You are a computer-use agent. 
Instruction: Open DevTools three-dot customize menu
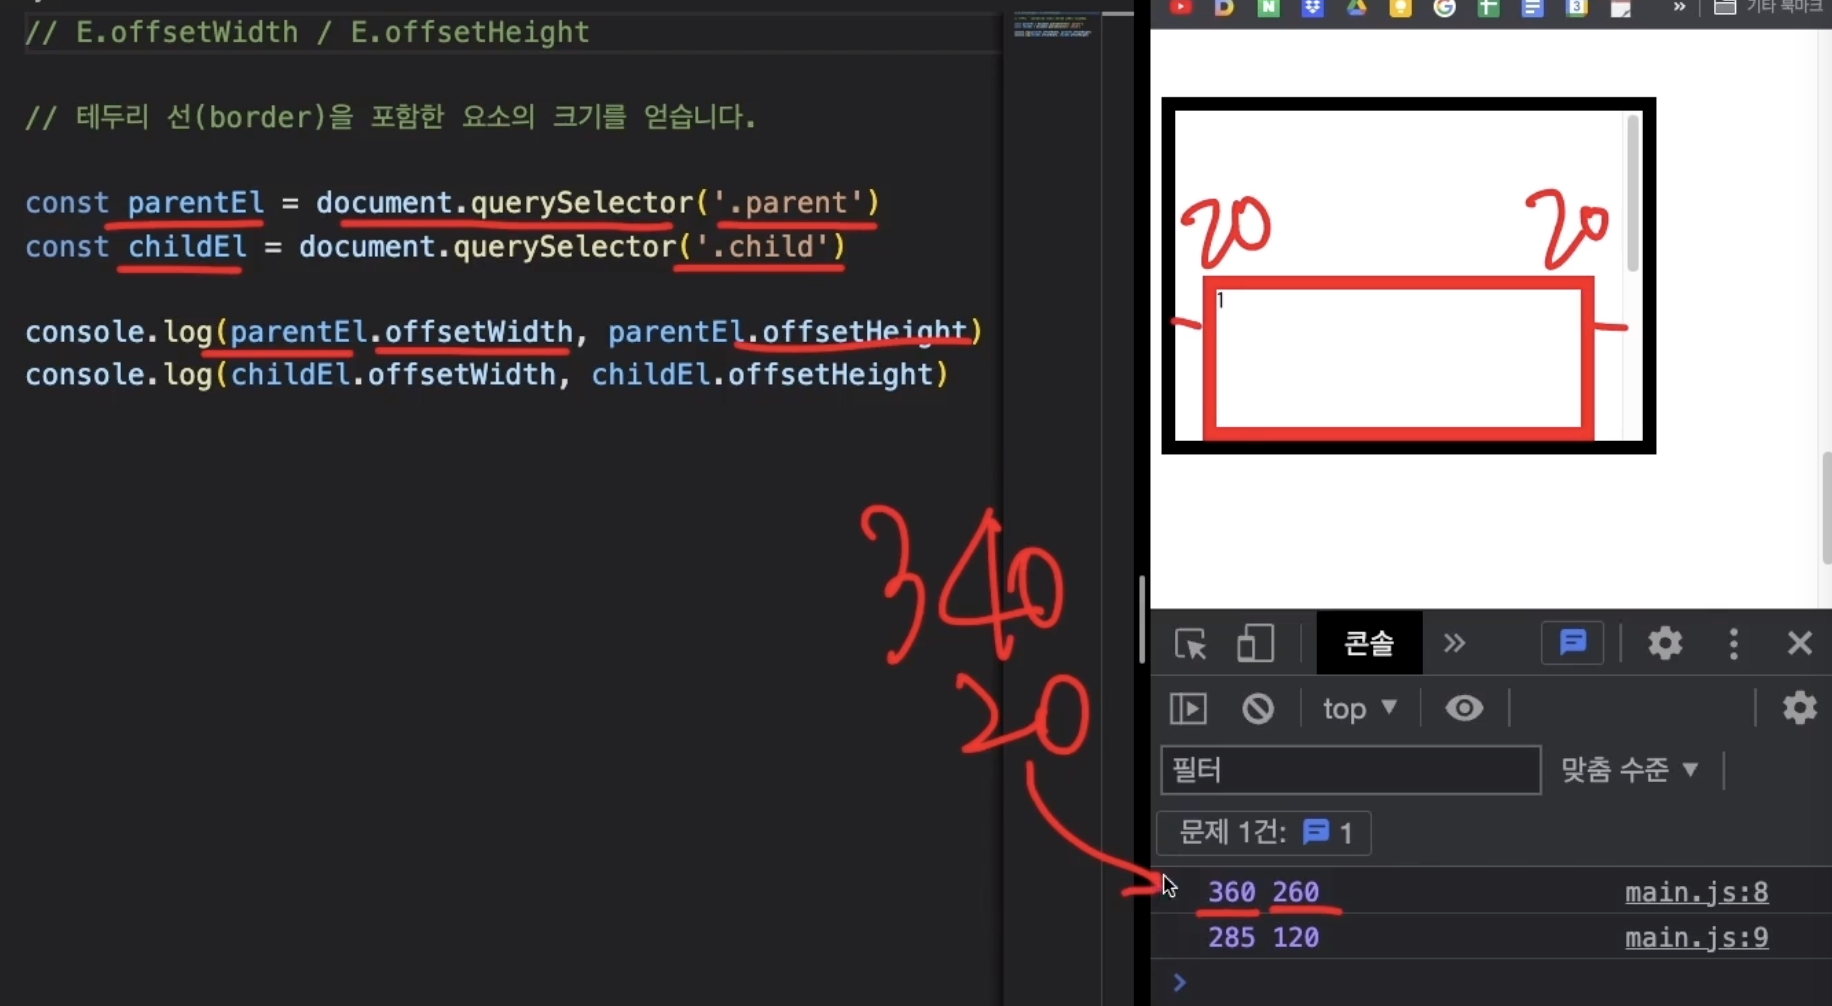coord(1734,643)
